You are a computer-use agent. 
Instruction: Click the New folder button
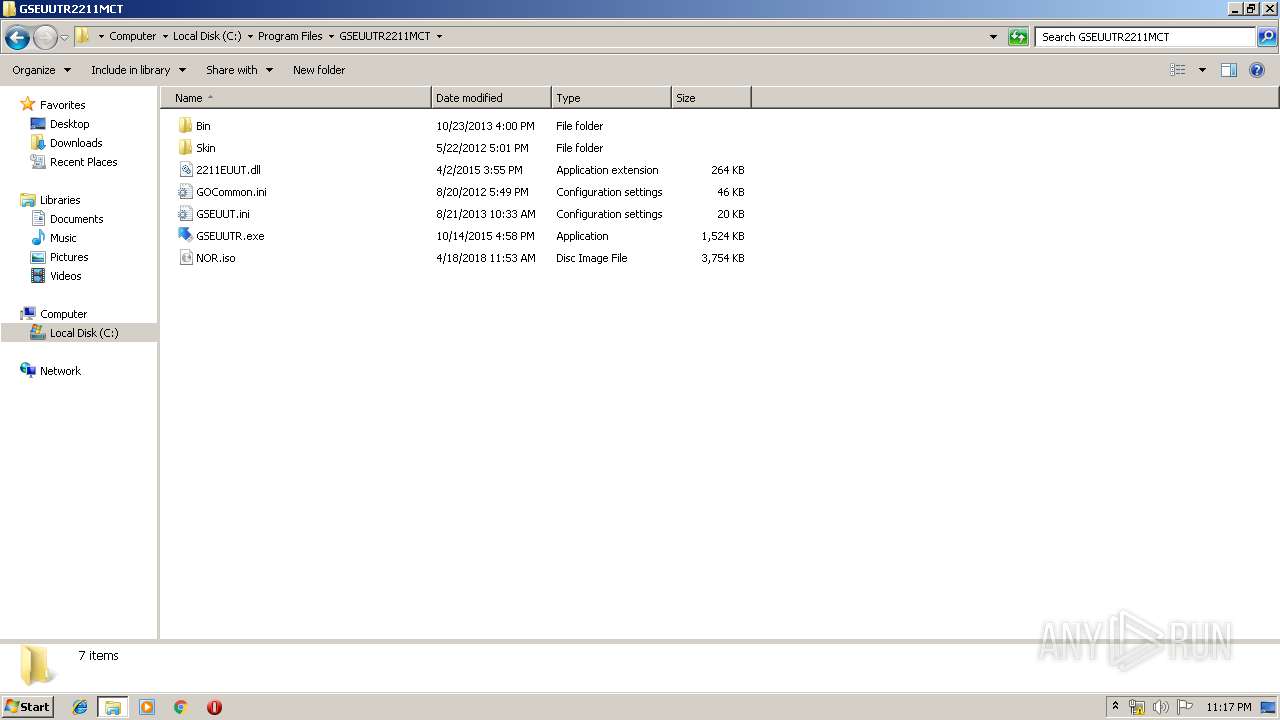[x=319, y=70]
